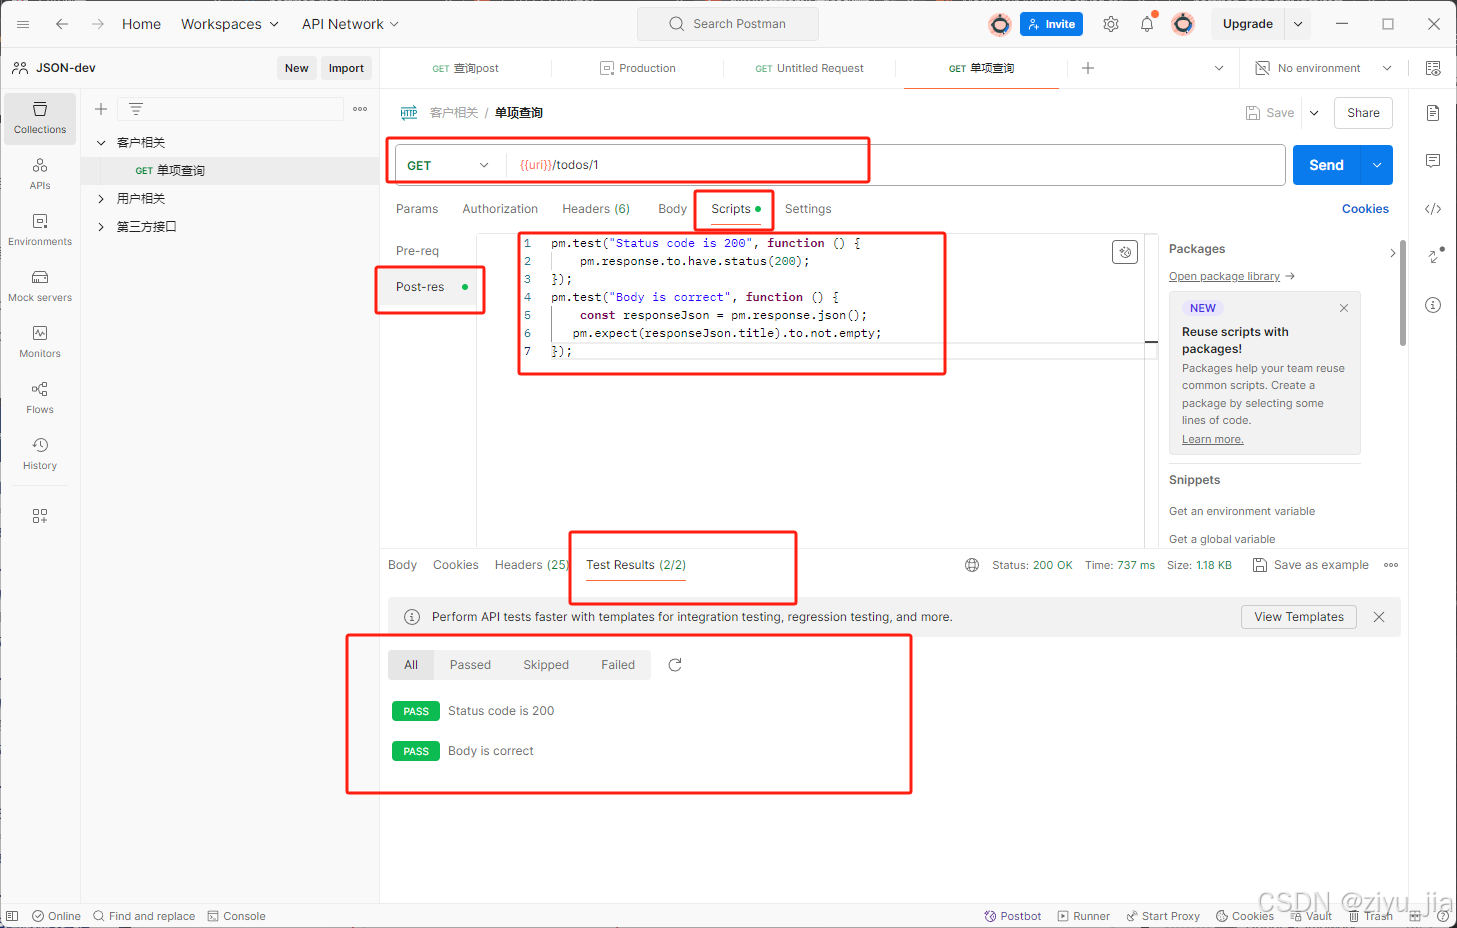Open the hamburger menu icon
Viewport: 1457px width, 928px height.
[x=23, y=24]
